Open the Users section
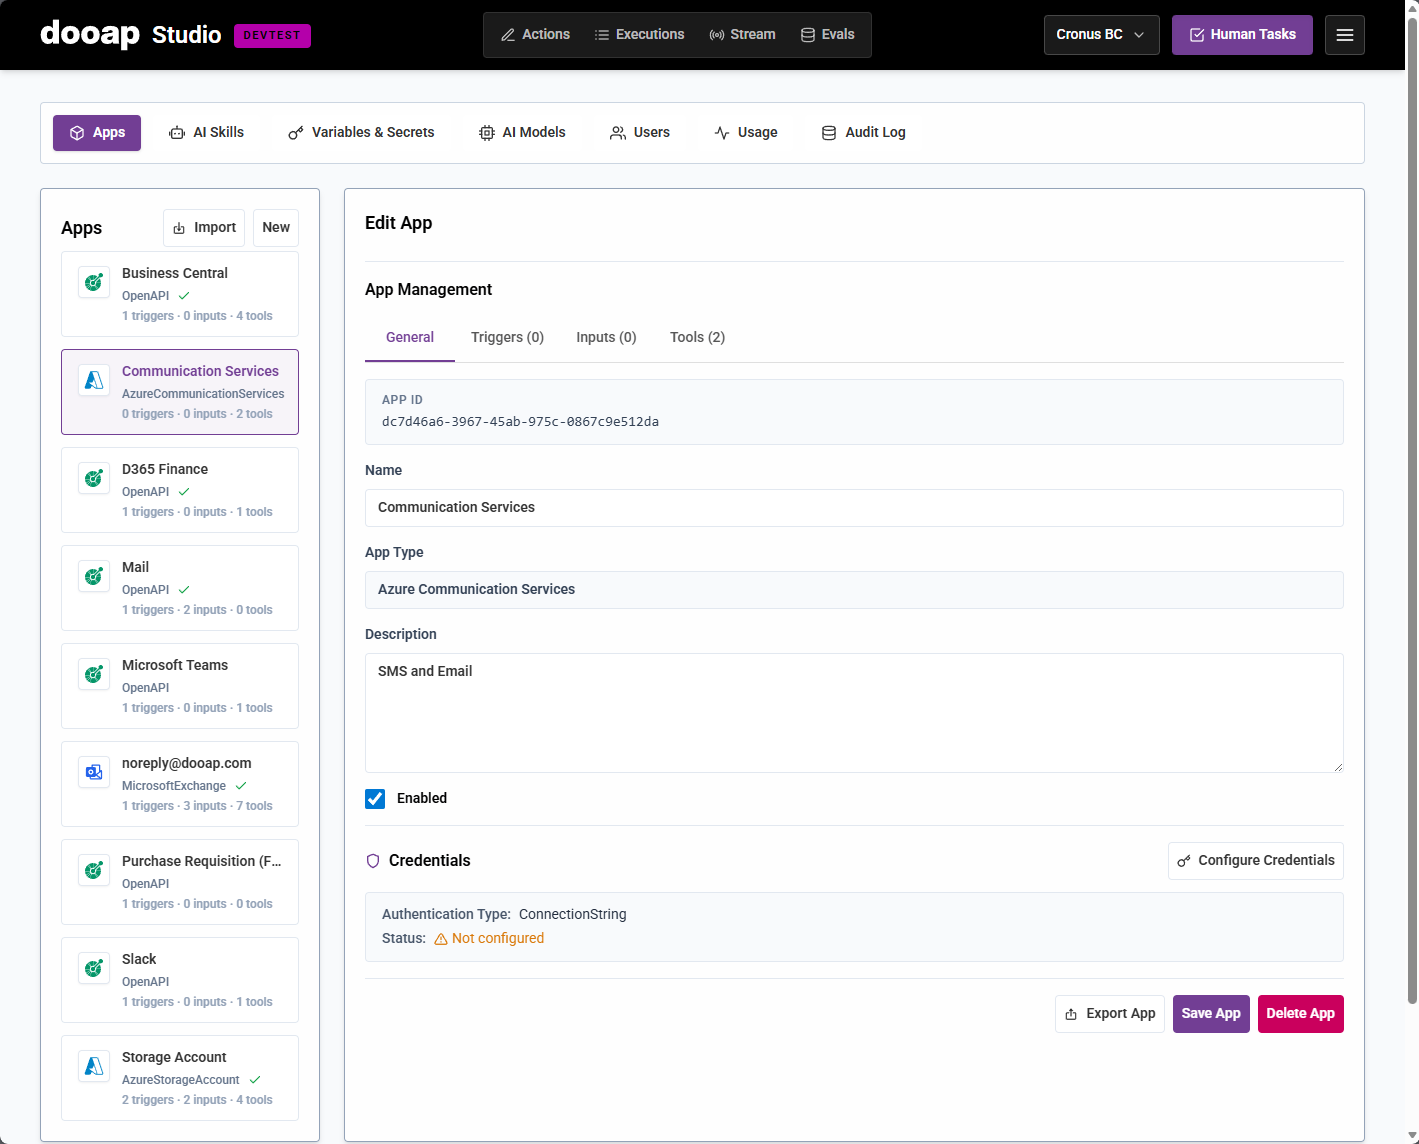This screenshot has width=1419, height=1144. click(640, 133)
